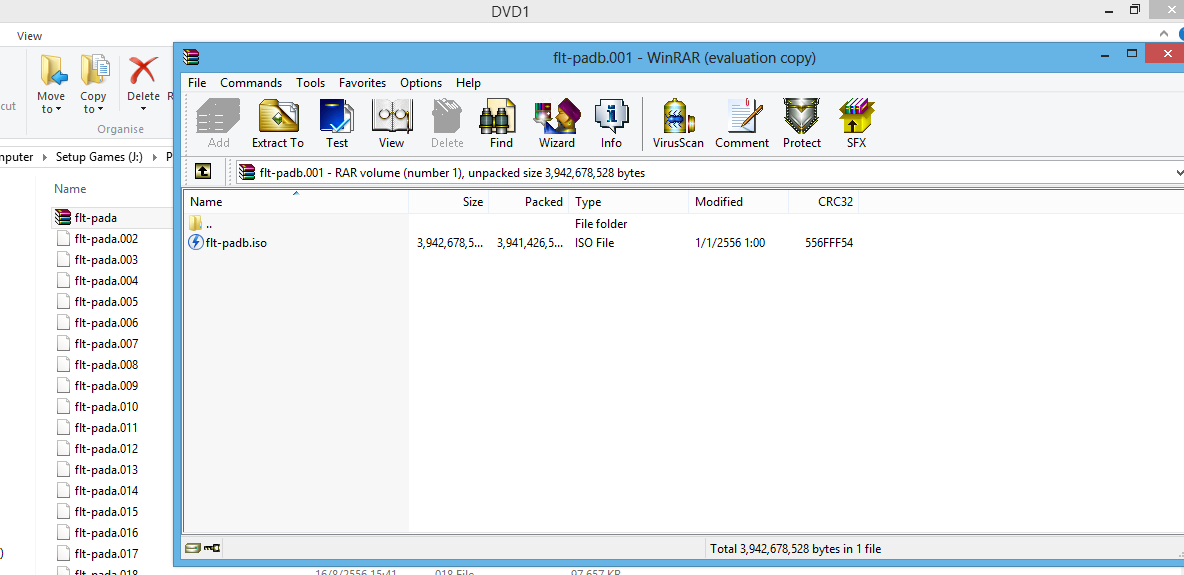The width and height of the screenshot is (1184, 575).
Task: Select flt-pada.009 in Explorer
Action: 97,385
